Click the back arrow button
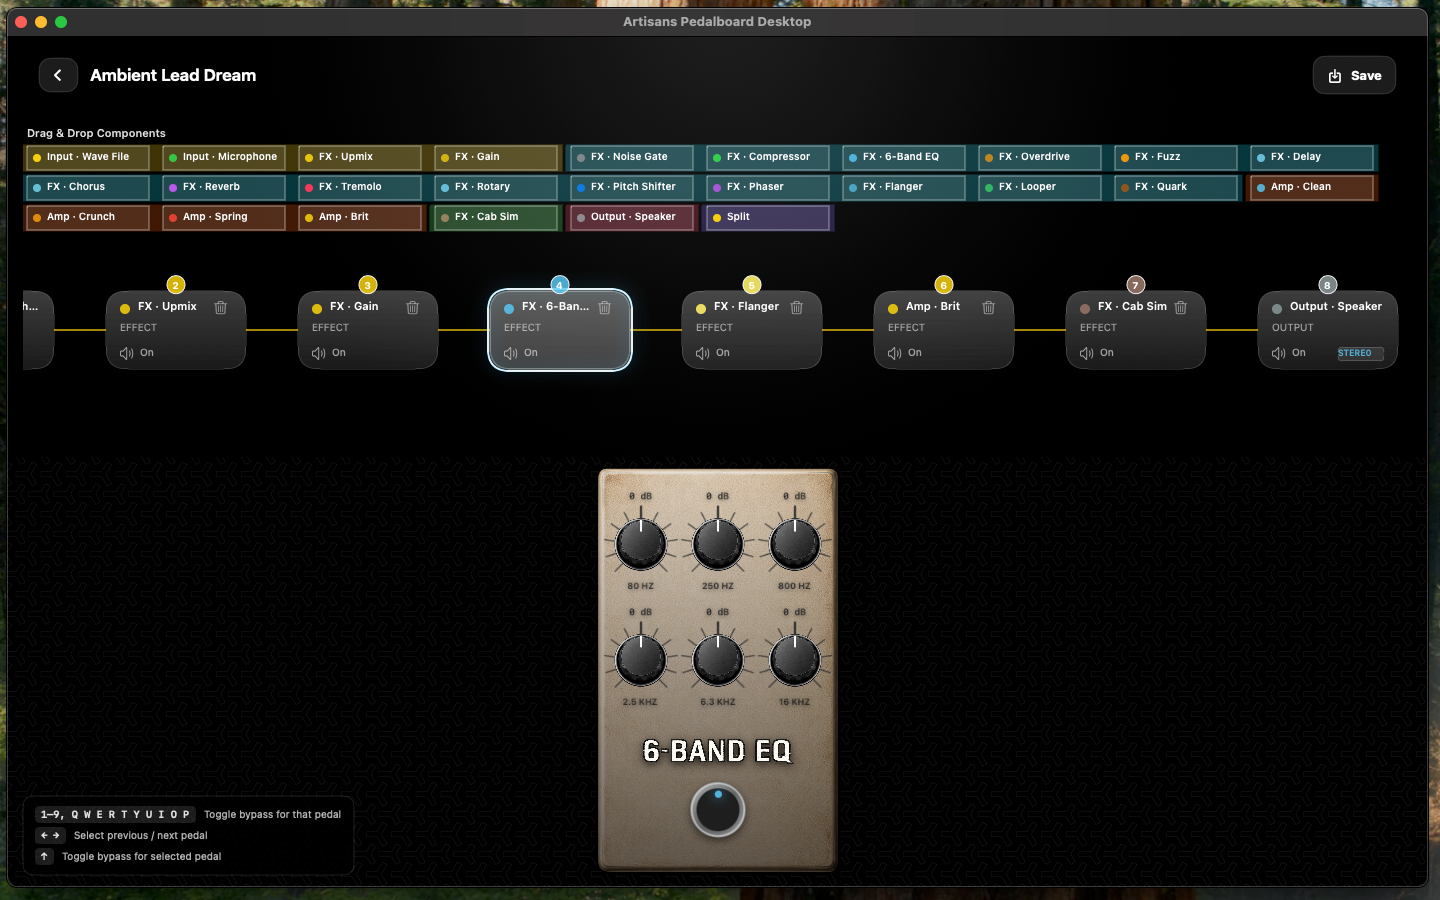The image size is (1440, 900). coord(58,75)
